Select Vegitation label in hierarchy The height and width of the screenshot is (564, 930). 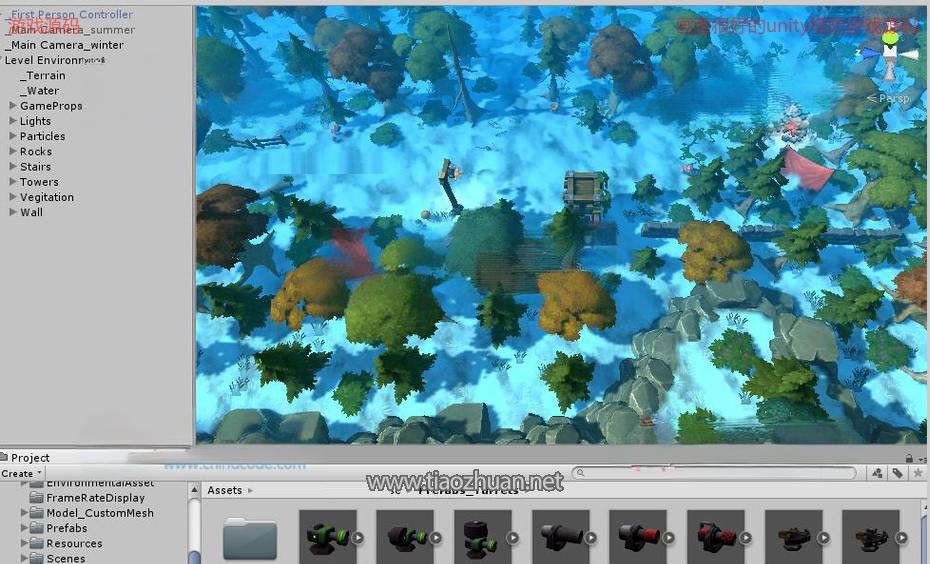coord(47,197)
